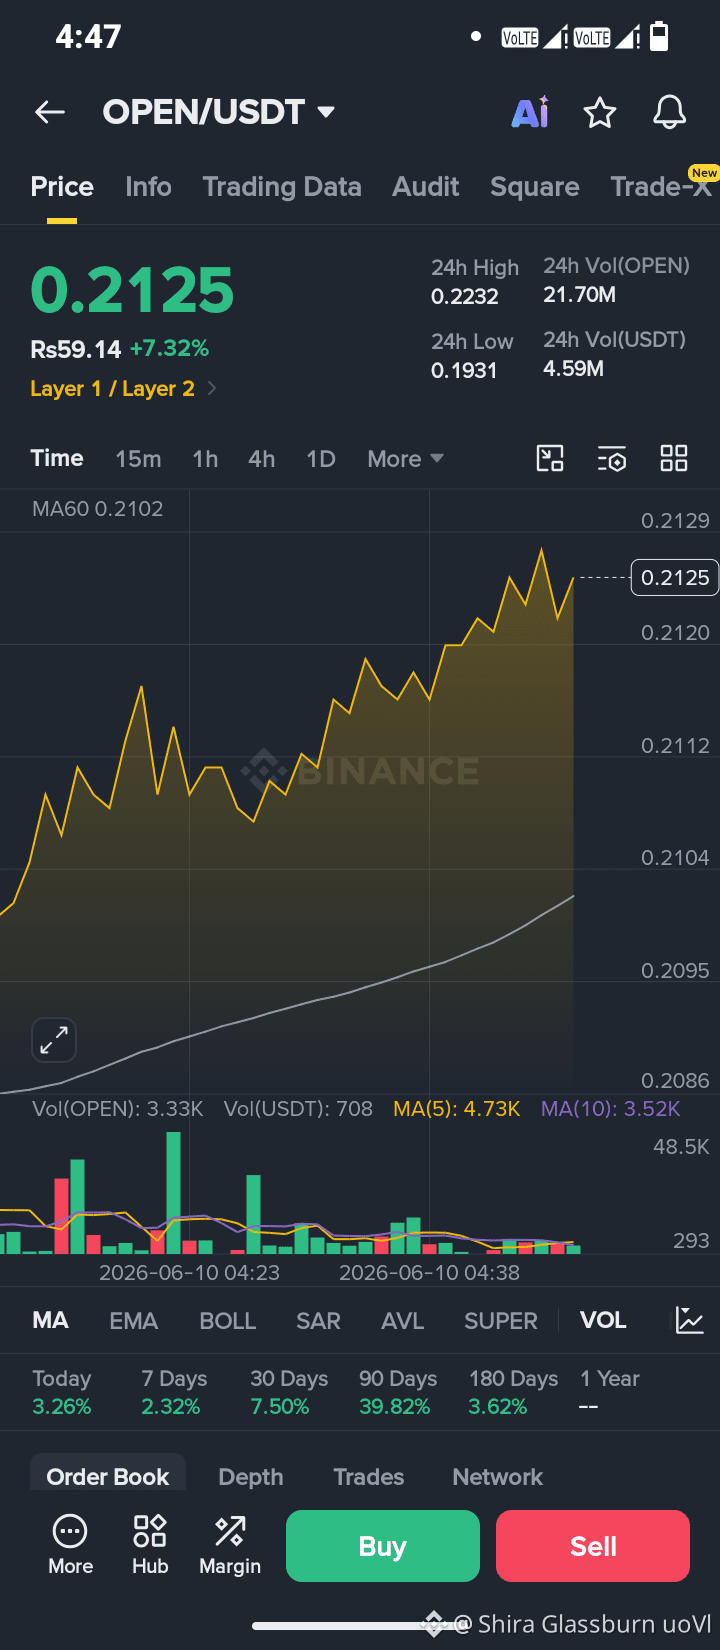Tap the 180 Days 3.62% performance

coord(514,1392)
